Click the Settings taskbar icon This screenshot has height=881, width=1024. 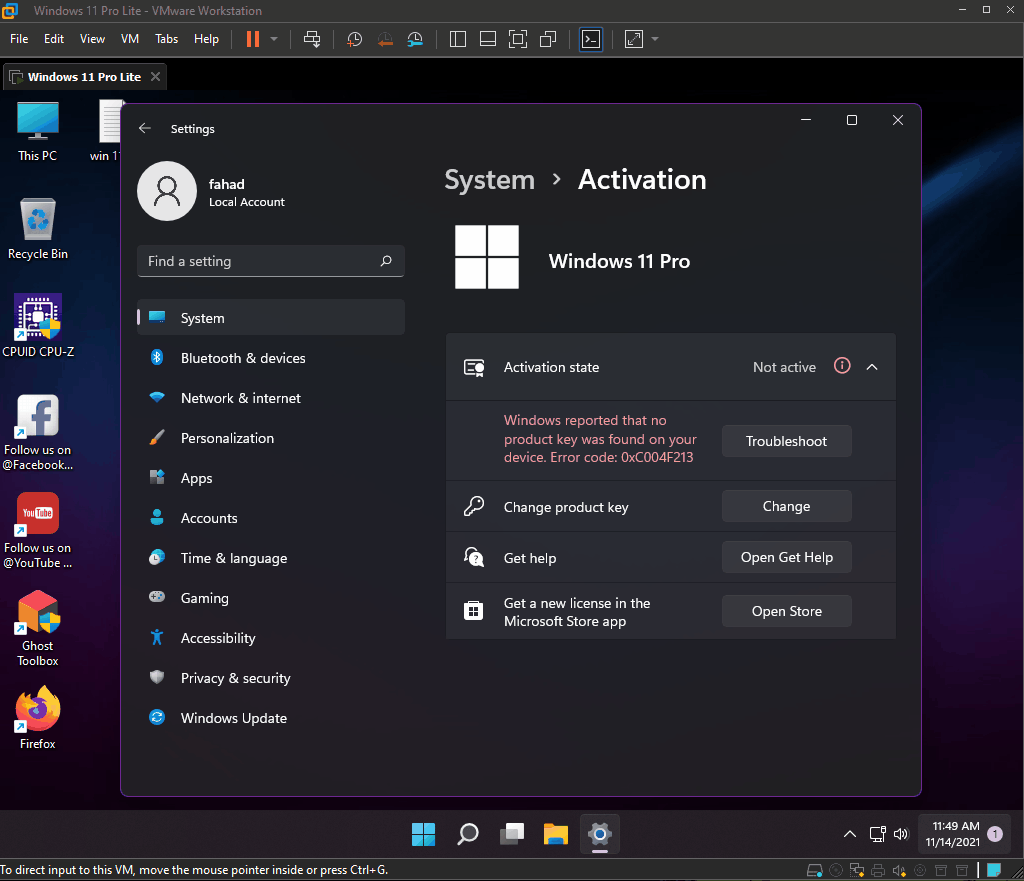pos(600,834)
